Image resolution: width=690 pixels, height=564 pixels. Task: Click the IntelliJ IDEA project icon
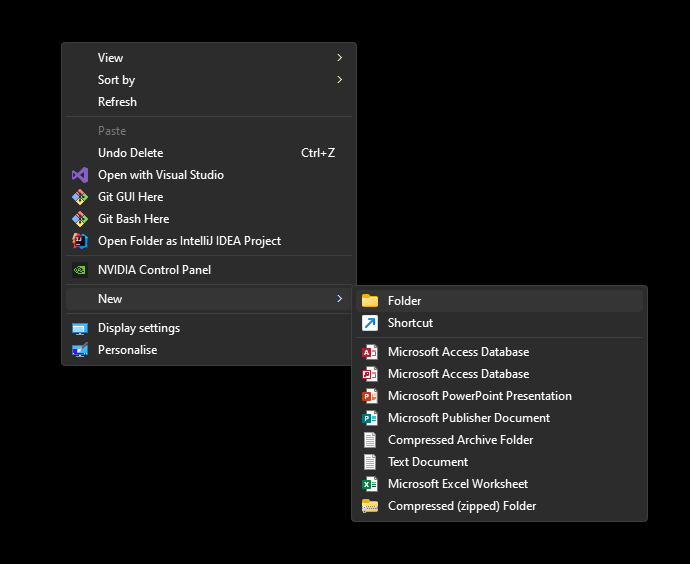80,241
